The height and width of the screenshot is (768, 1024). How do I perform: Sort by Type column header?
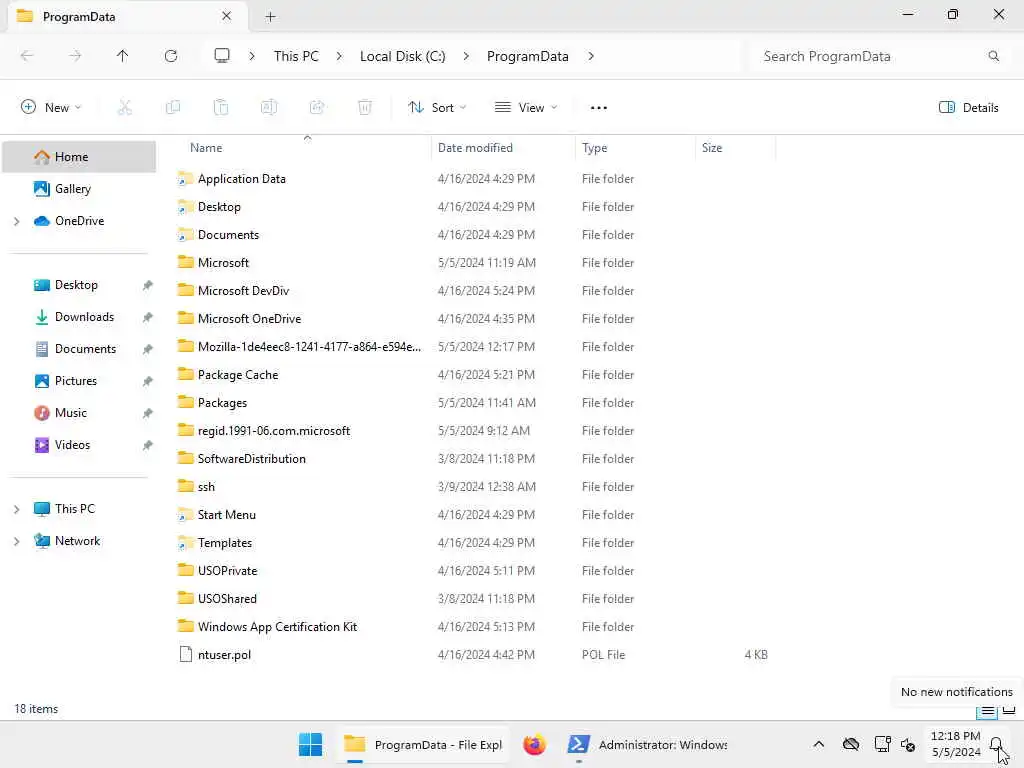click(x=594, y=148)
